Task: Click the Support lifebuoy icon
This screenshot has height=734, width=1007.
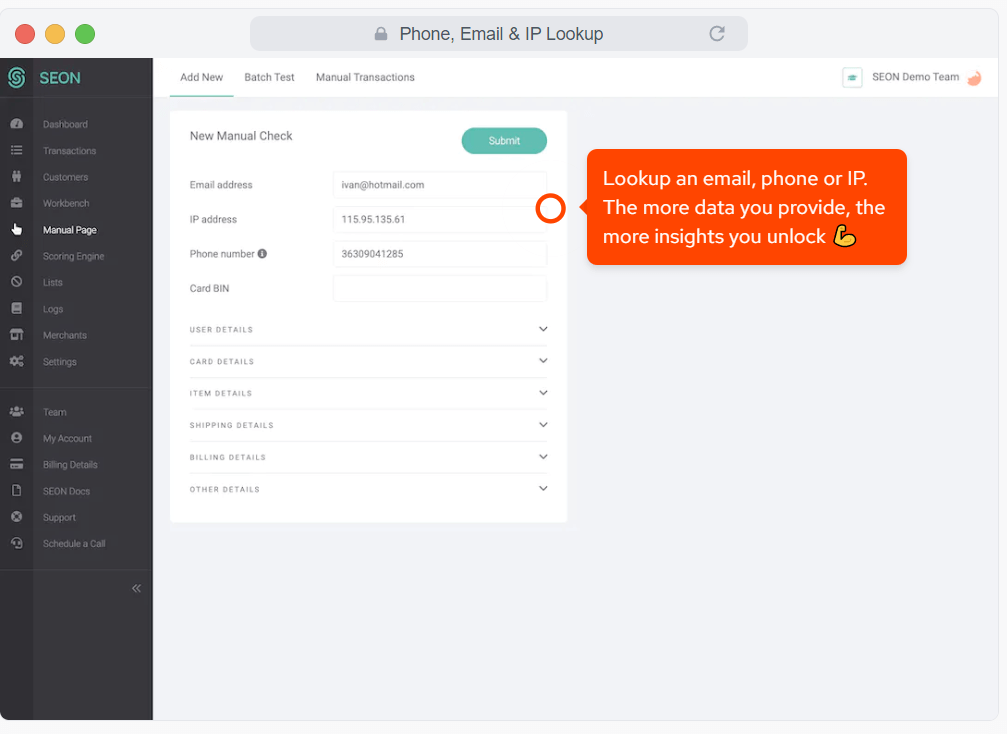Action: [x=17, y=517]
